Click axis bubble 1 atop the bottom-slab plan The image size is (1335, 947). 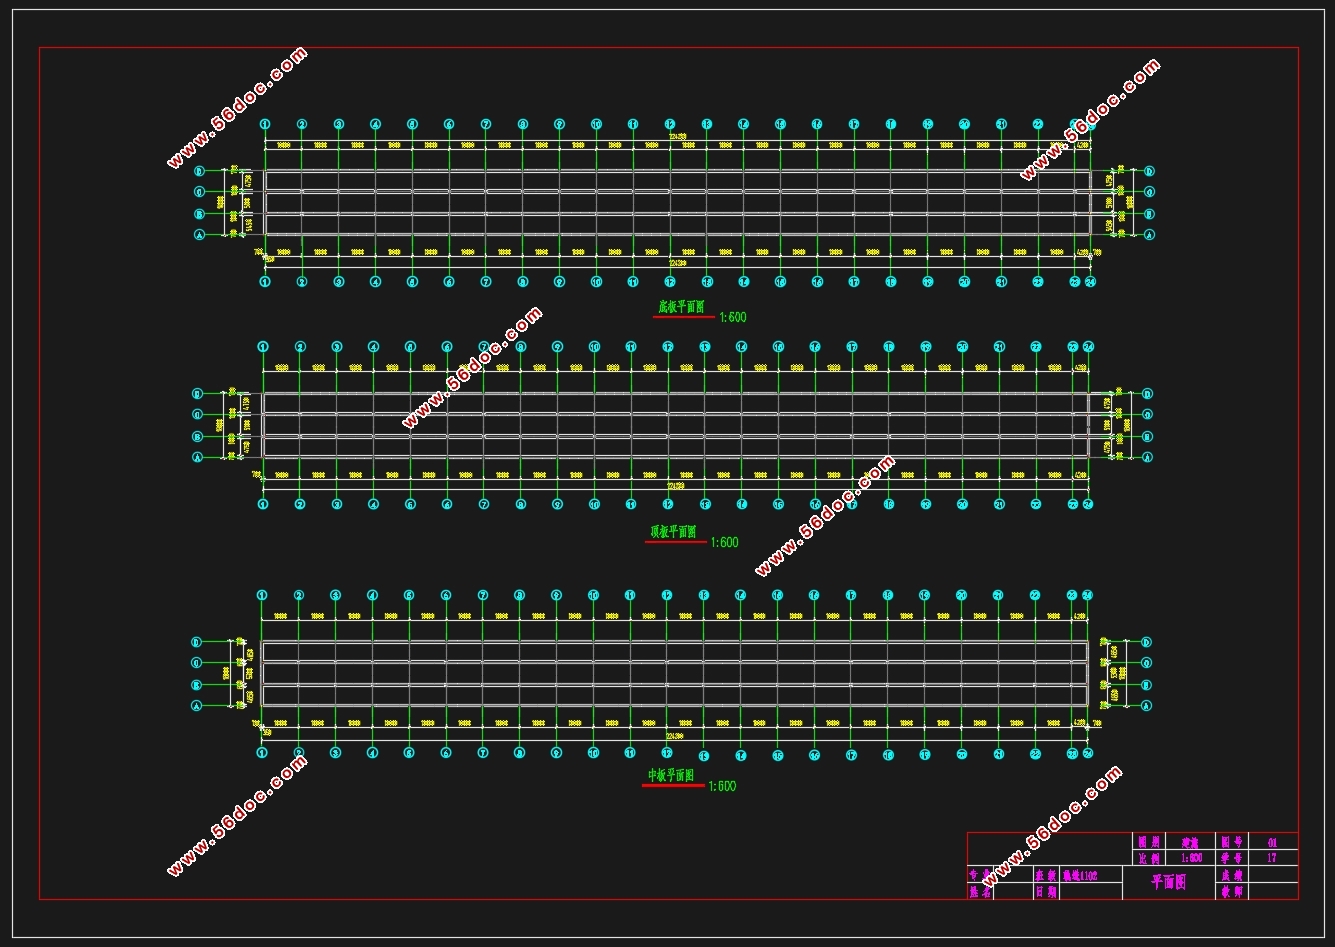(x=265, y=124)
